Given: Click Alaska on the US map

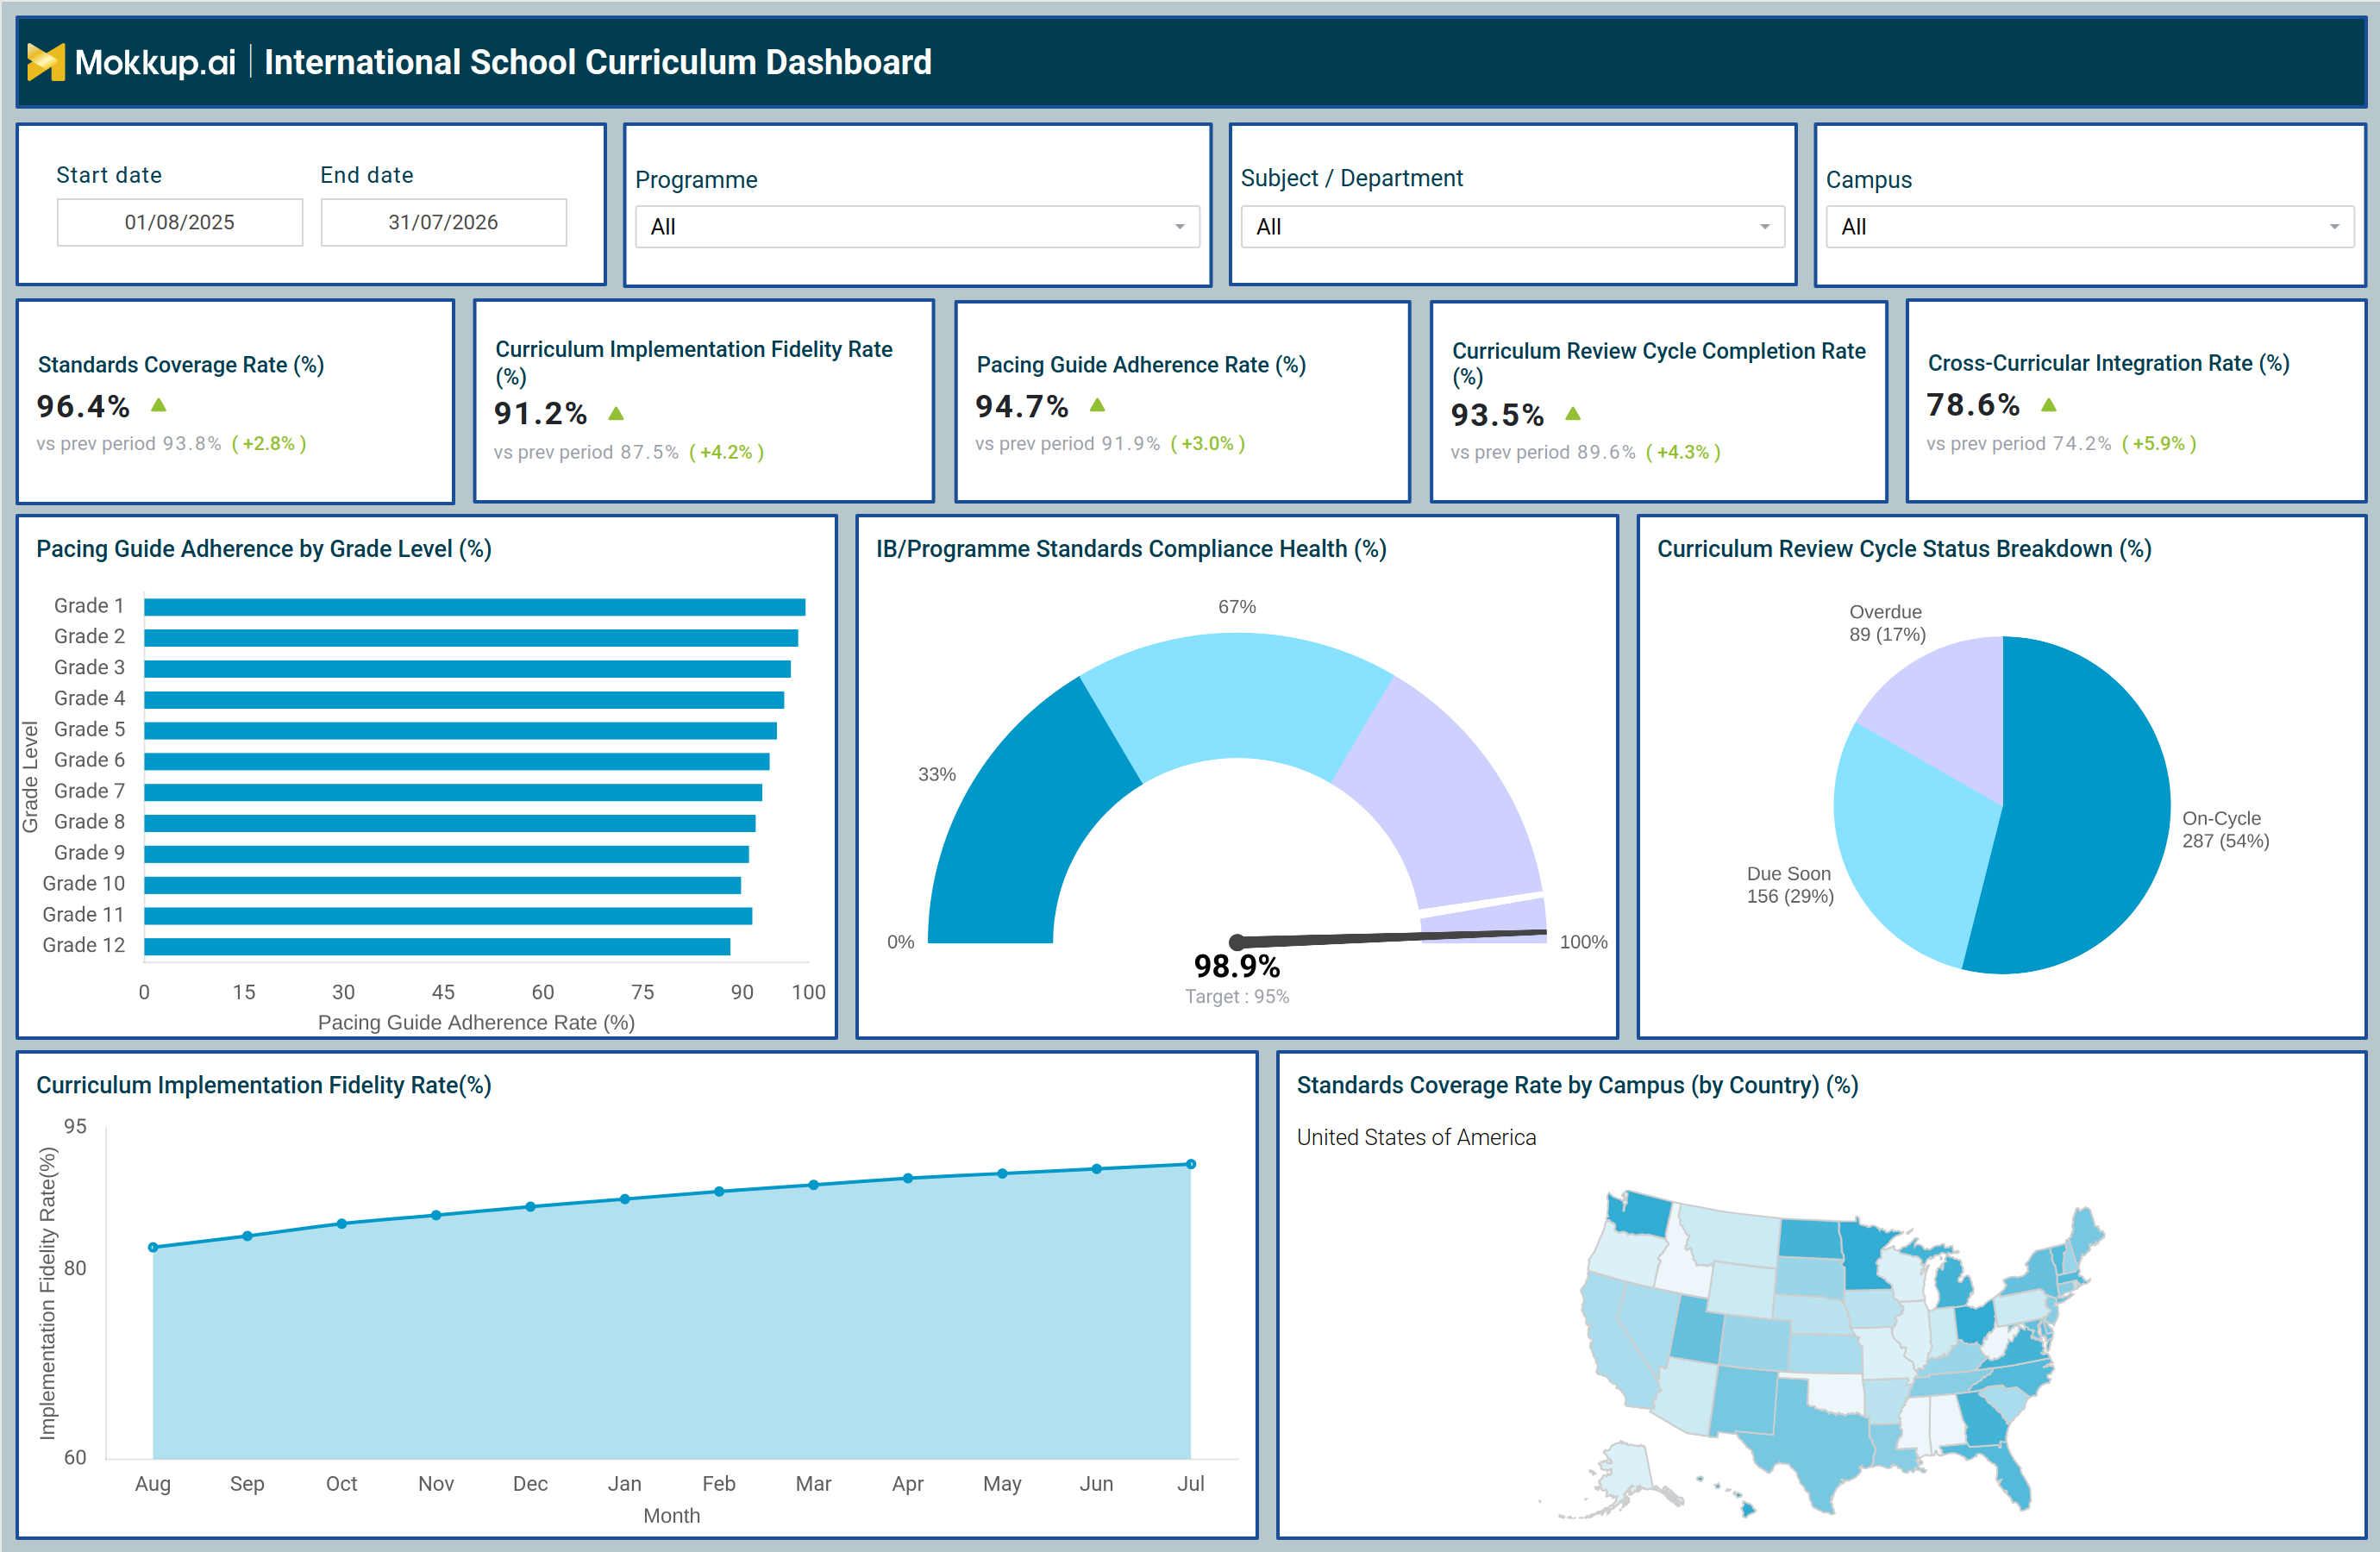Looking at the screenshot, I should [x=1625, y=1470].
